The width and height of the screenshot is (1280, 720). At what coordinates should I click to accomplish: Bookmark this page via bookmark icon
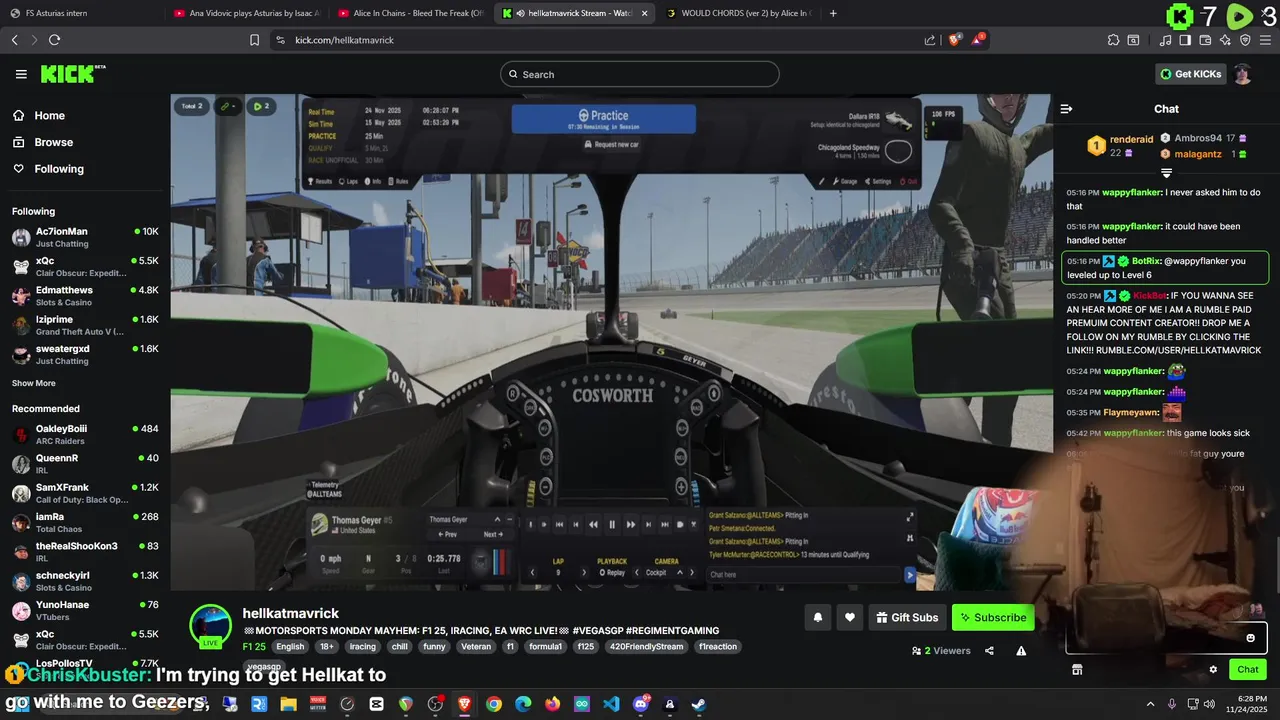tap(255, 40)
